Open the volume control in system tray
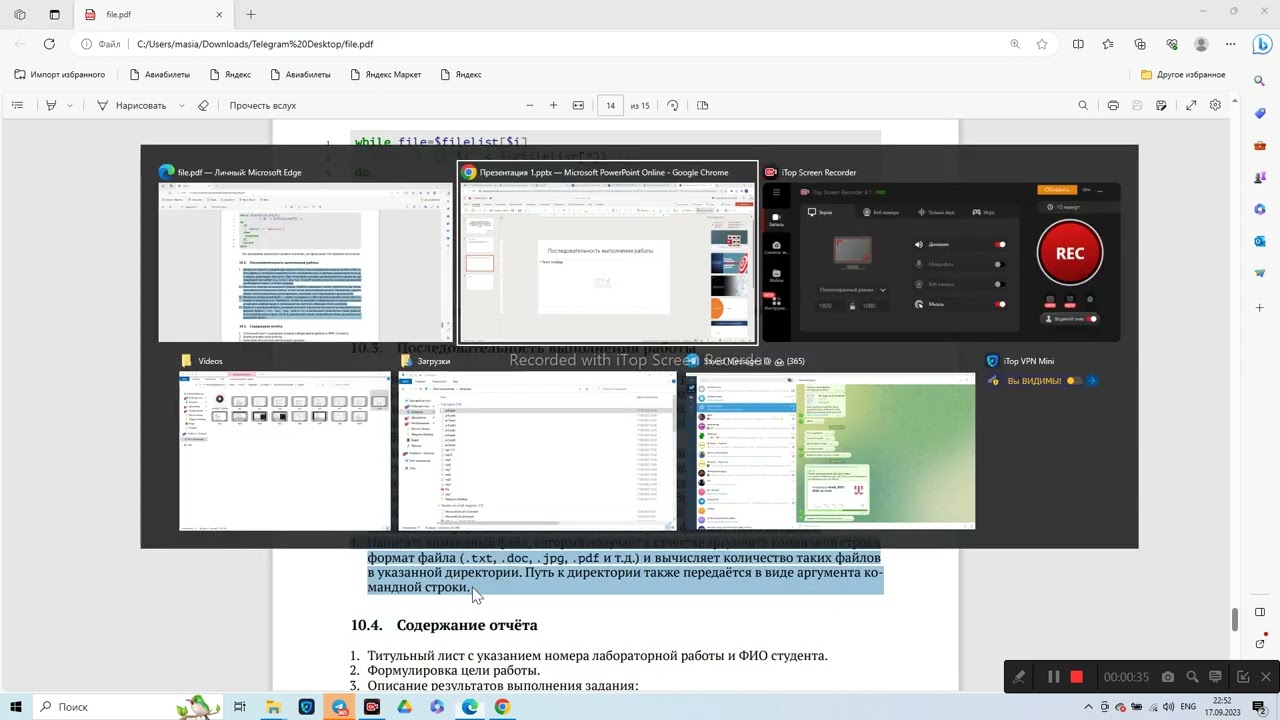 (x=1167, y=707)
